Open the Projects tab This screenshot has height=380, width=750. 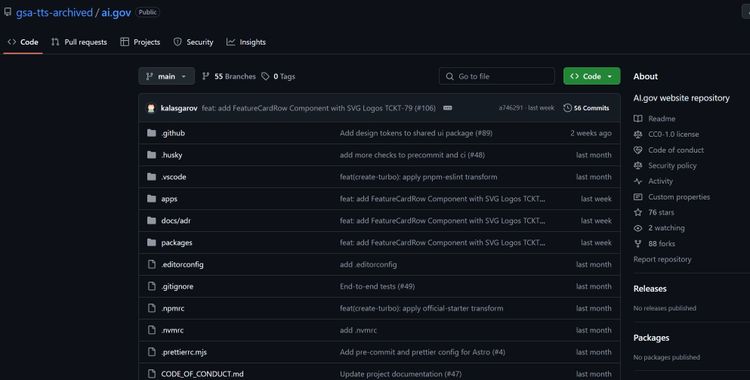click(x=140, y=42)
